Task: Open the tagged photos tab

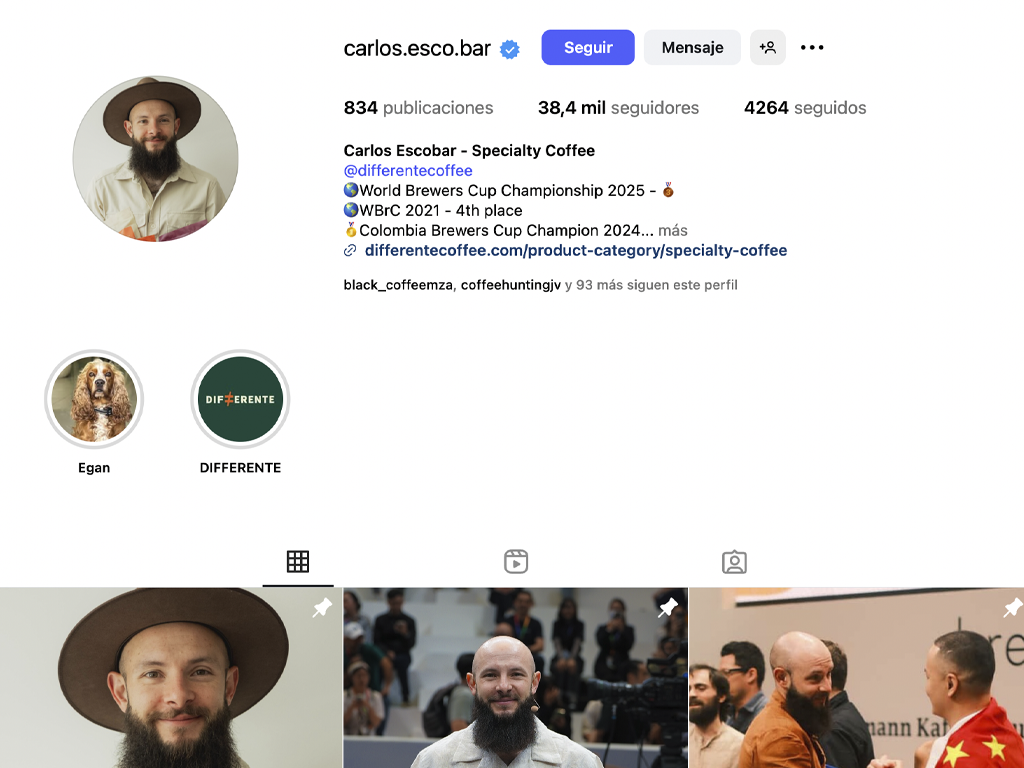Action: click(x=734, y=562)
